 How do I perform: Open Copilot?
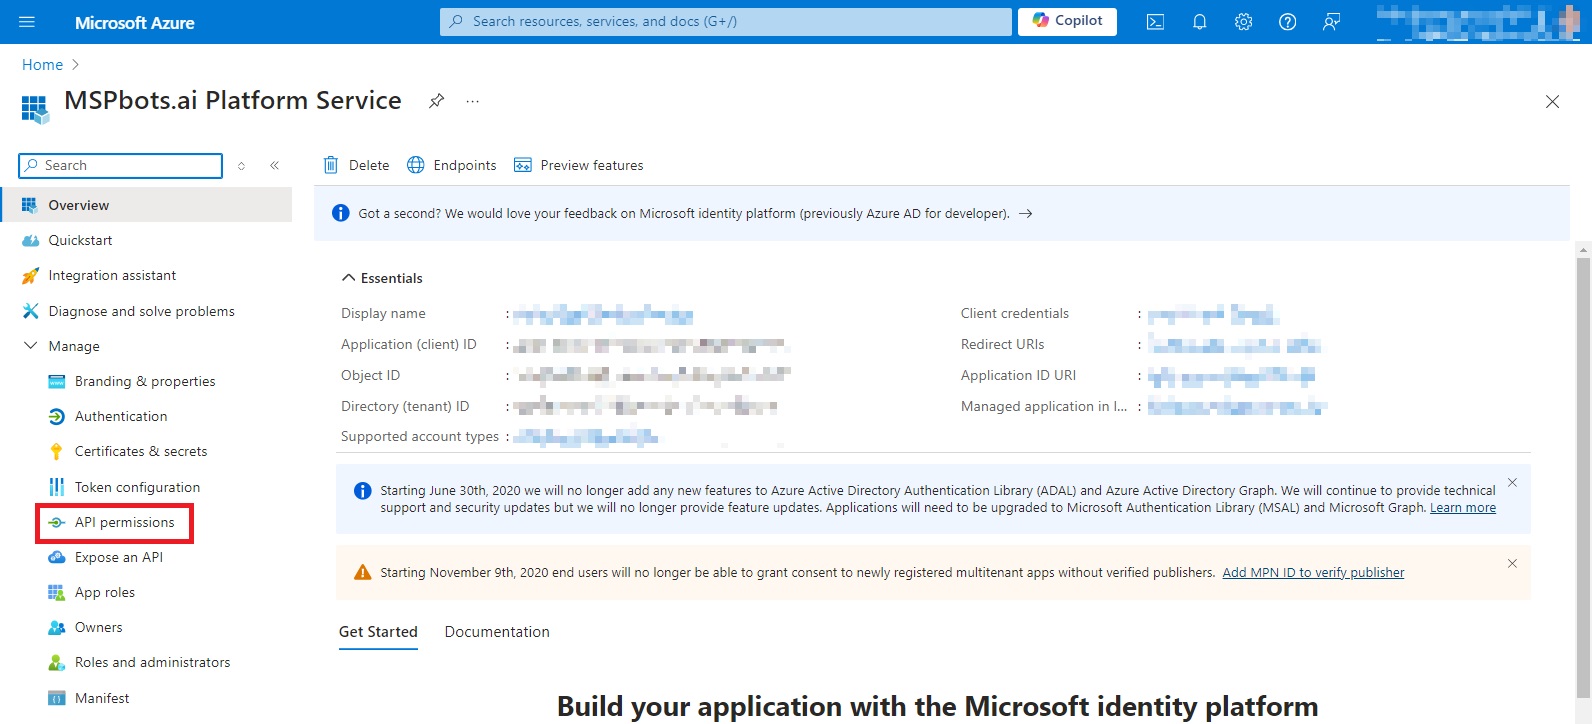pyautogui.click(x=1067, y=21)
